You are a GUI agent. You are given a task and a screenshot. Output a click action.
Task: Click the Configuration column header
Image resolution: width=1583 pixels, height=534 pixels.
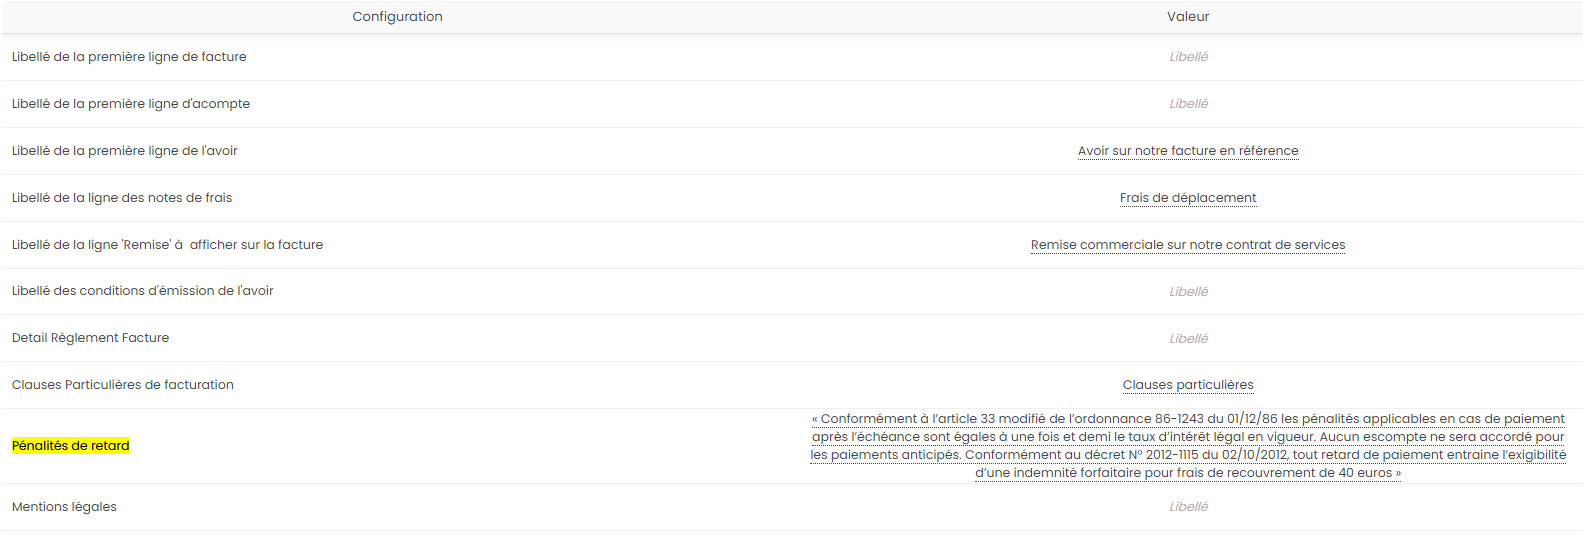(397, 17)
